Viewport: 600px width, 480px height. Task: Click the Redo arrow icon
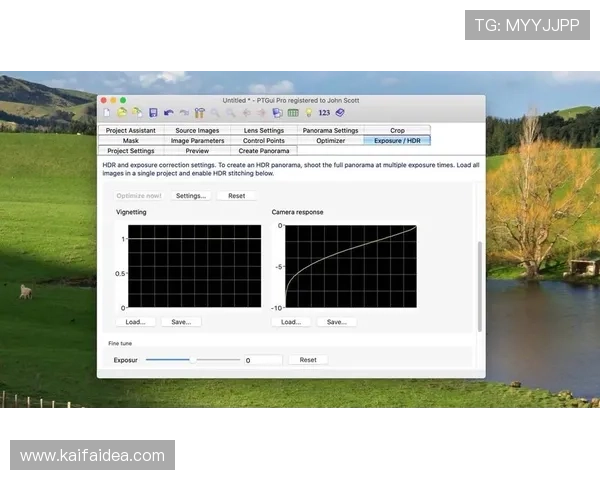pyautogui.click(x=184, y=113)
